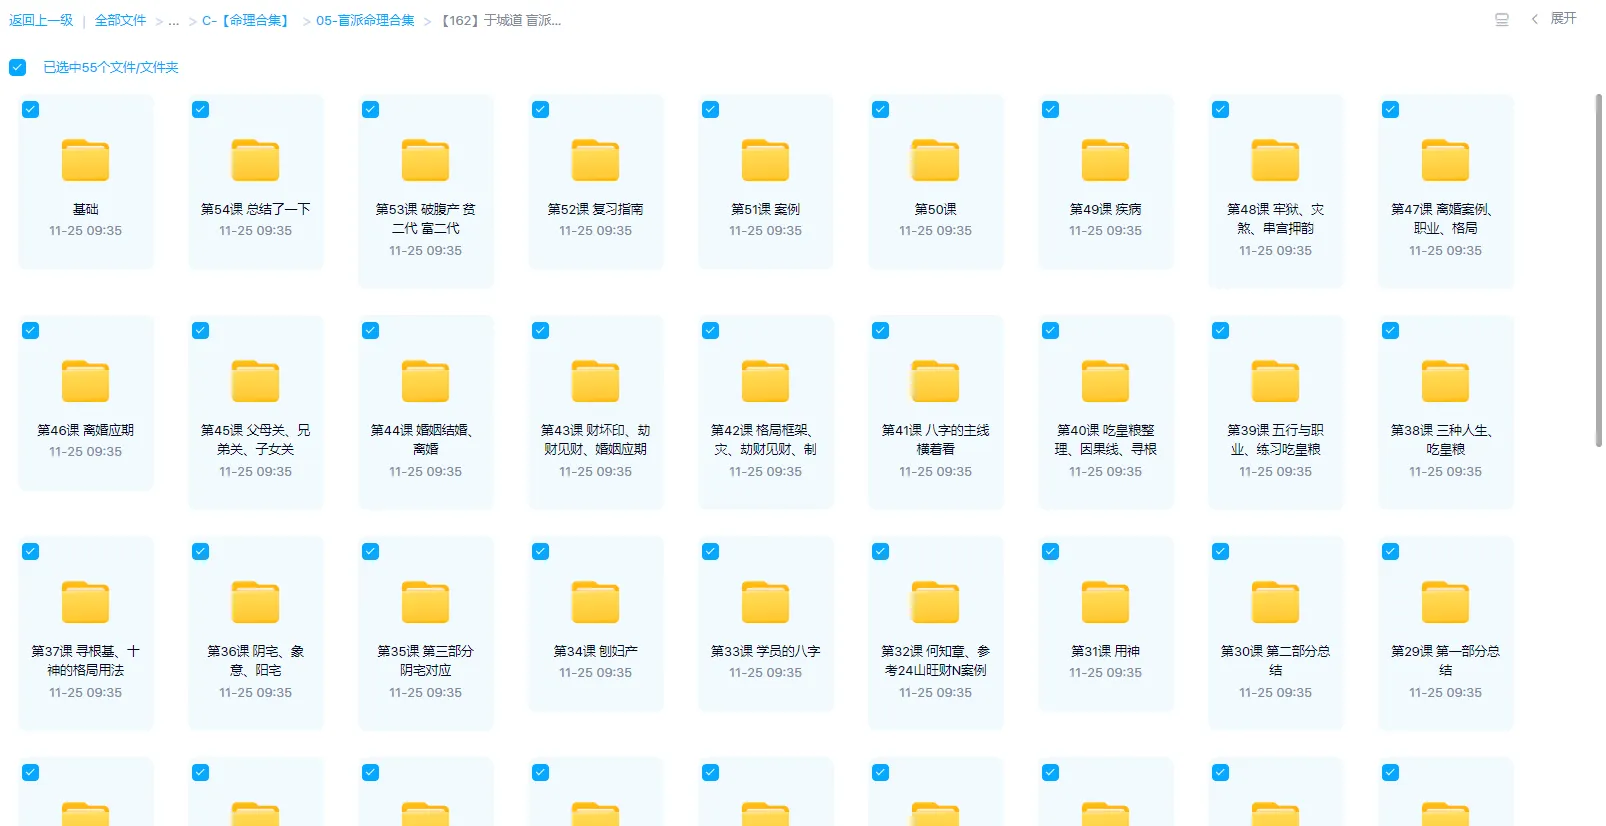Open the 第43课 财坏印 folder icon
The height and width of the screenshot is (826, 1606).
[x=595, y=381]
